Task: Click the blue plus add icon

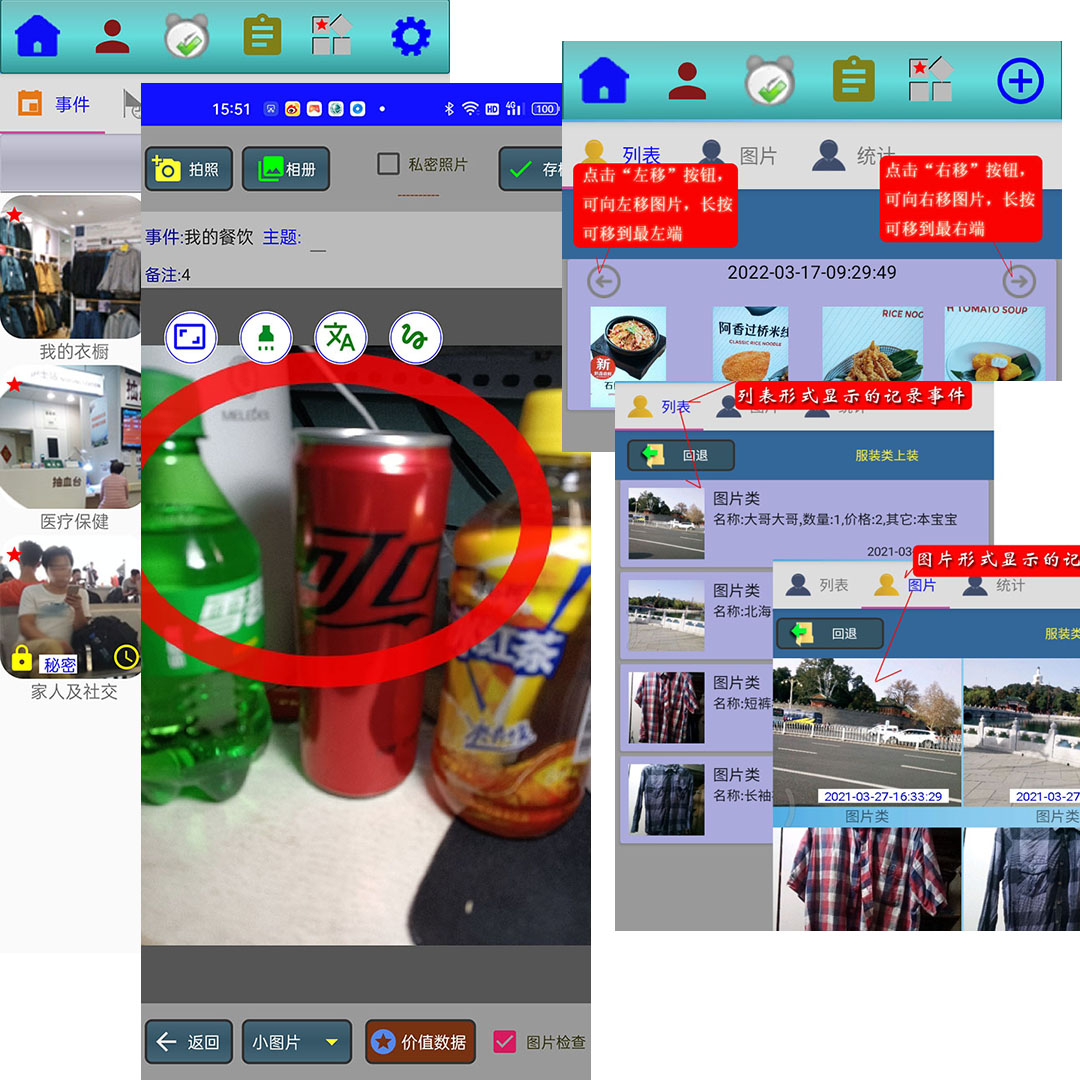Action: (1020, 81)
